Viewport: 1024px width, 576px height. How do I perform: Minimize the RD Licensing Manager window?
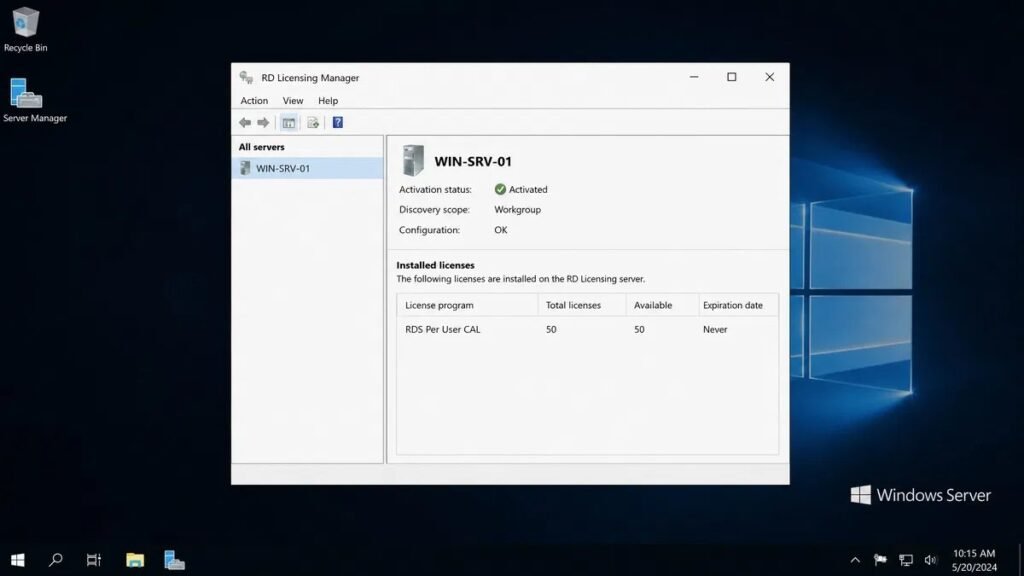tap(694, 77)
